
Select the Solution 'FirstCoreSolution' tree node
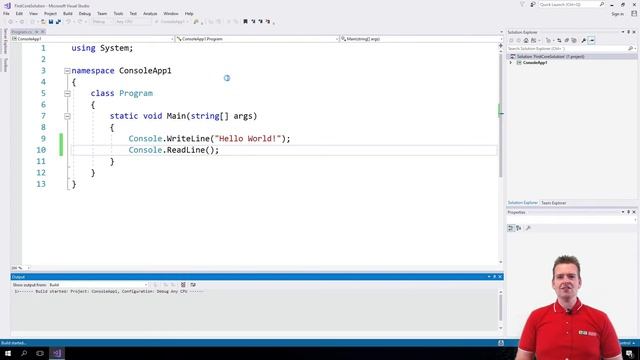550,57
